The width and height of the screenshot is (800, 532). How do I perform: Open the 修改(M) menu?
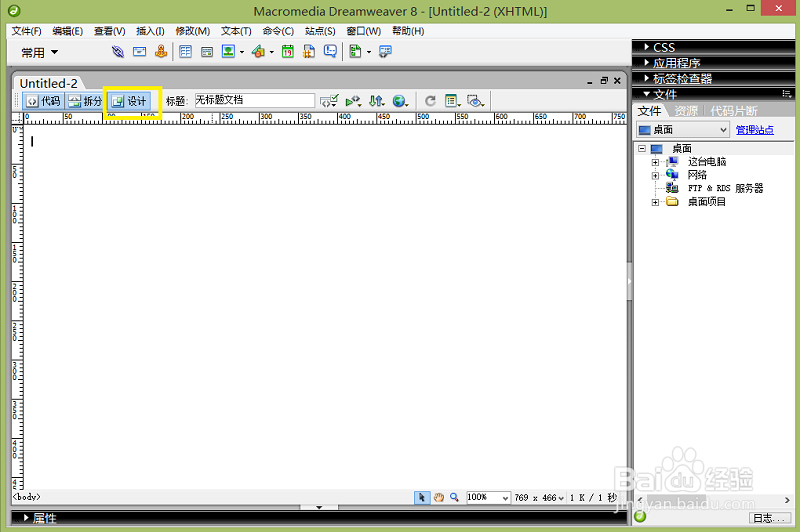(x=193, y=31)
